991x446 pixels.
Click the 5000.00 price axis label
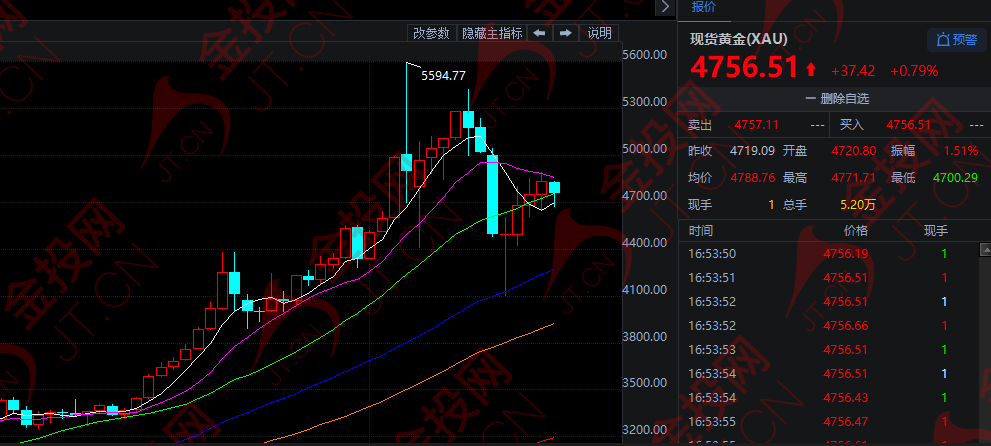pyautogui.click(x=645, y=148)
